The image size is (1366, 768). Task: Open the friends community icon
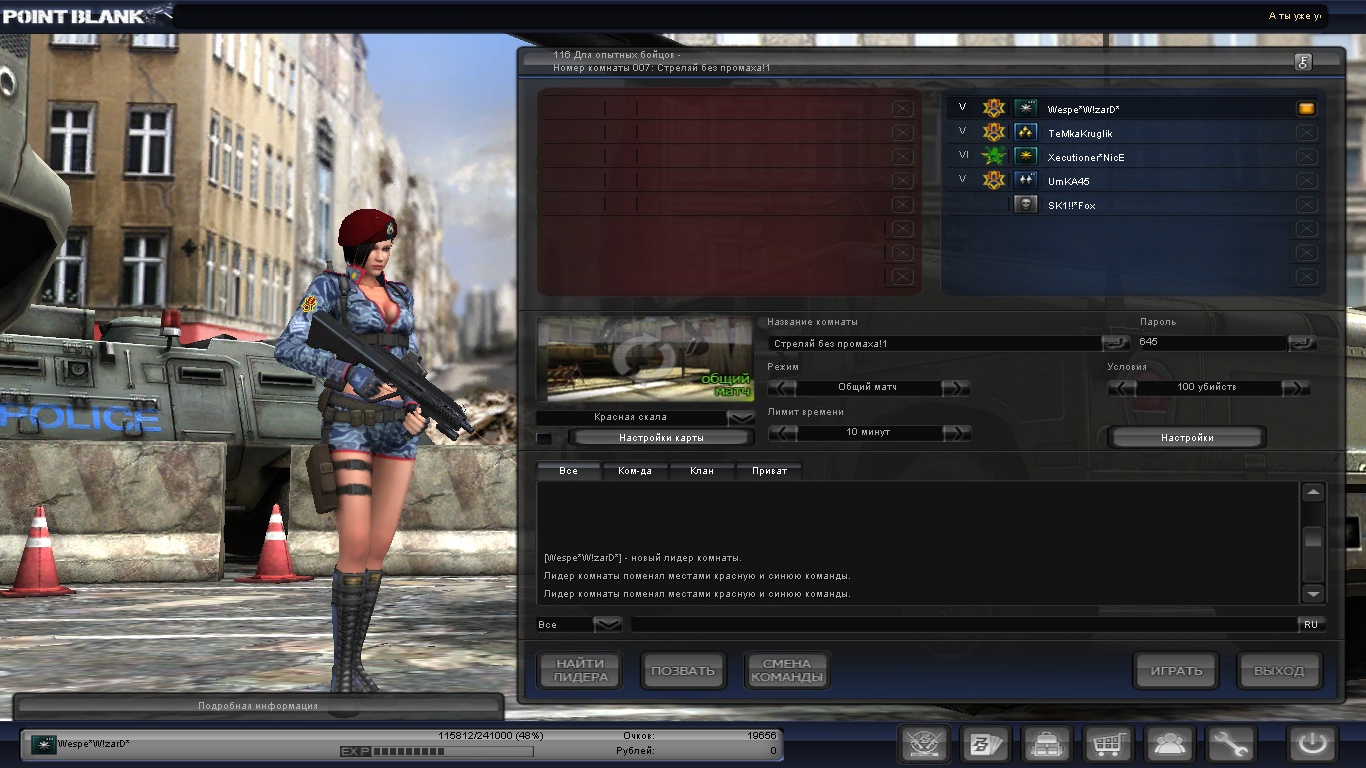[1170, 745]
